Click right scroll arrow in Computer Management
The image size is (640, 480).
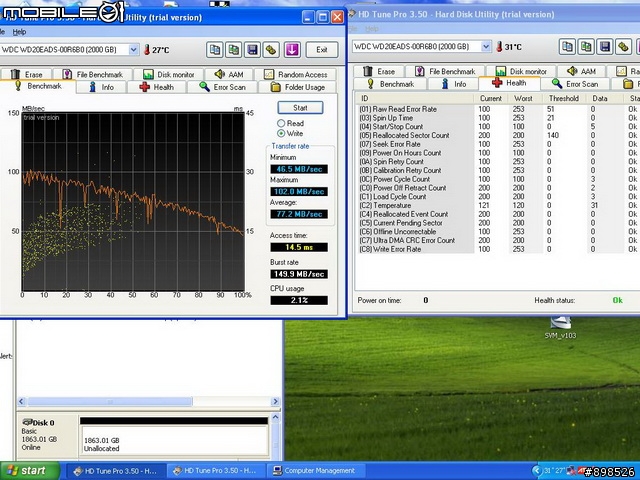click(x=276, y=402)
